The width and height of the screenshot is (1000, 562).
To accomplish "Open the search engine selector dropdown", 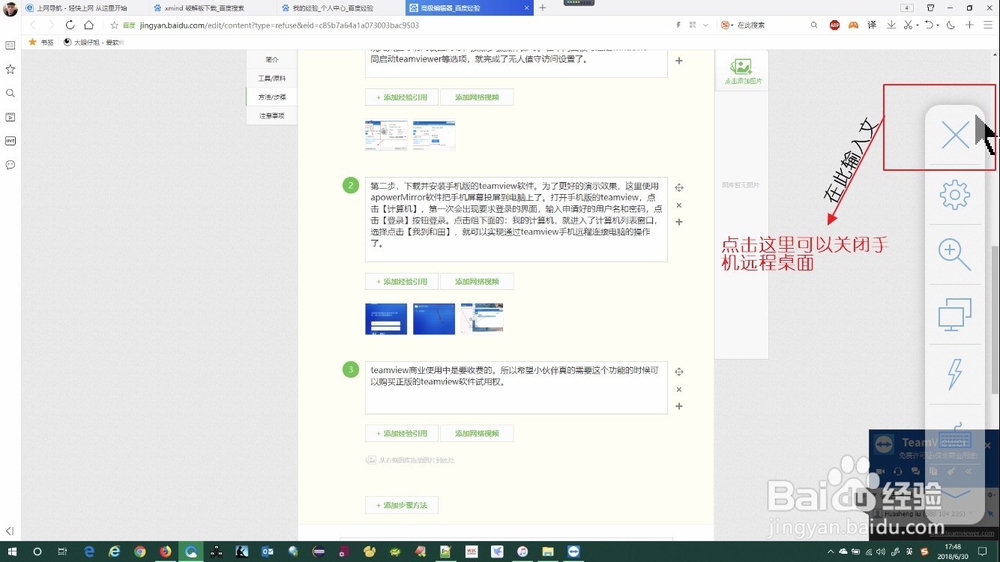I will [726, 25].
